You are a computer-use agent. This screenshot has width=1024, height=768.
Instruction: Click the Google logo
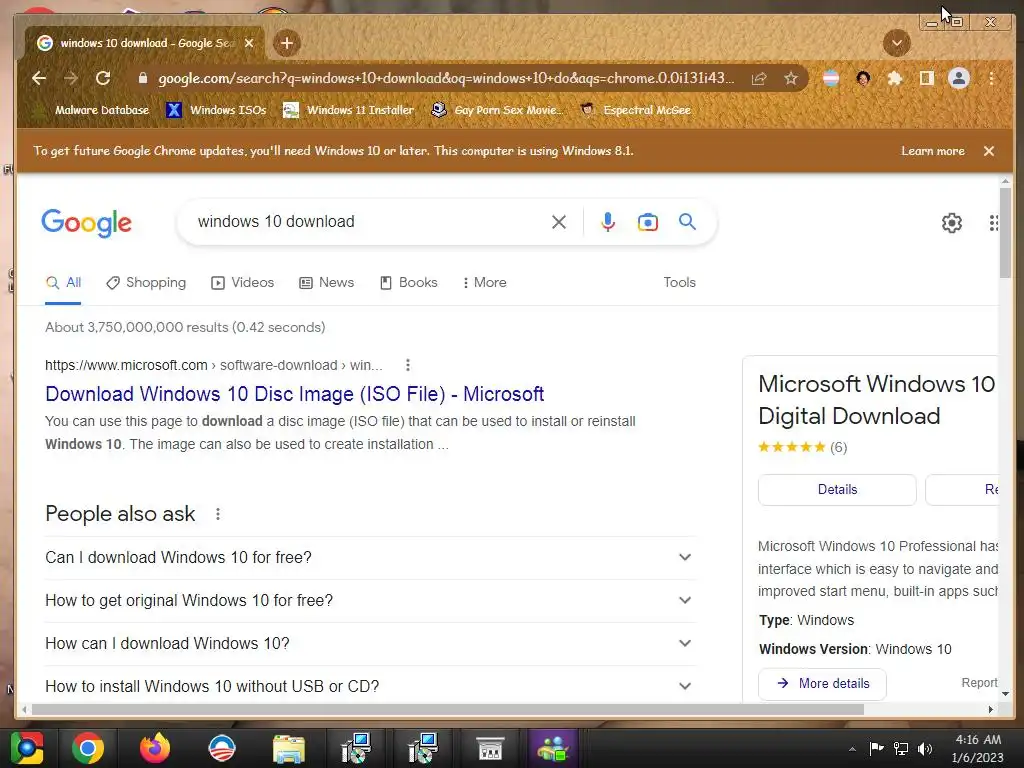pyautogui.click(x=86, y=223)
